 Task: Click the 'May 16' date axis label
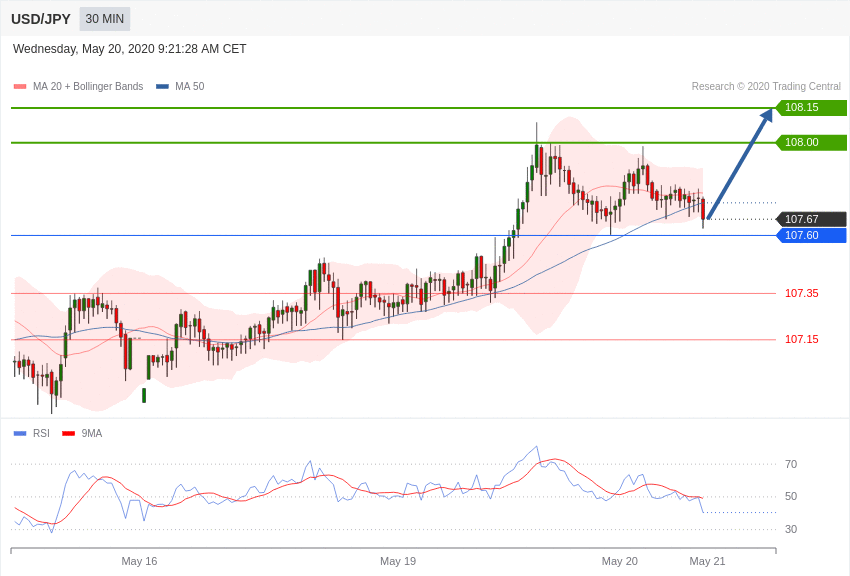[x=139, y=561]
